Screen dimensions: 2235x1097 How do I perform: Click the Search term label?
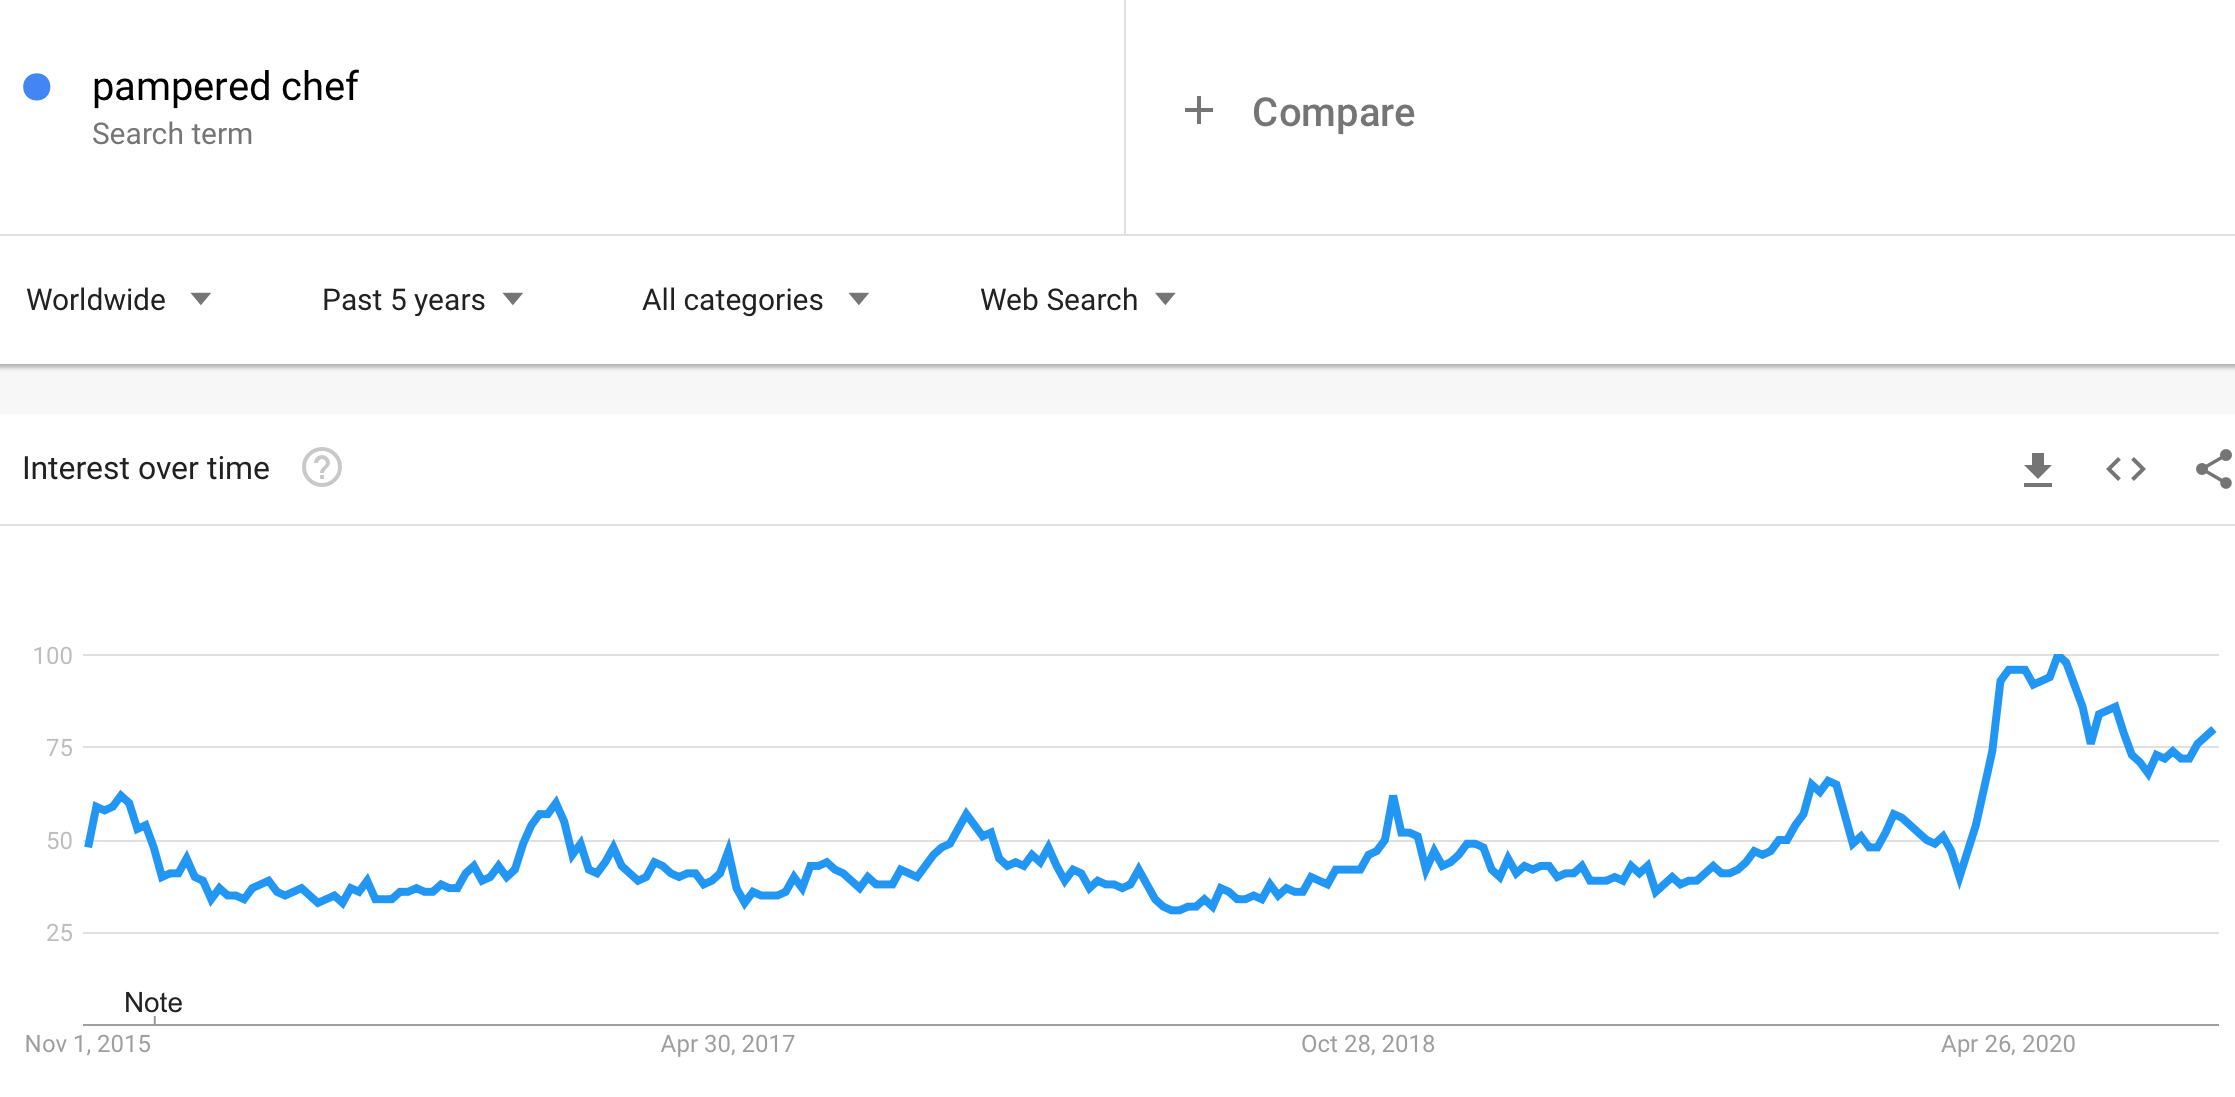[172, 134]
